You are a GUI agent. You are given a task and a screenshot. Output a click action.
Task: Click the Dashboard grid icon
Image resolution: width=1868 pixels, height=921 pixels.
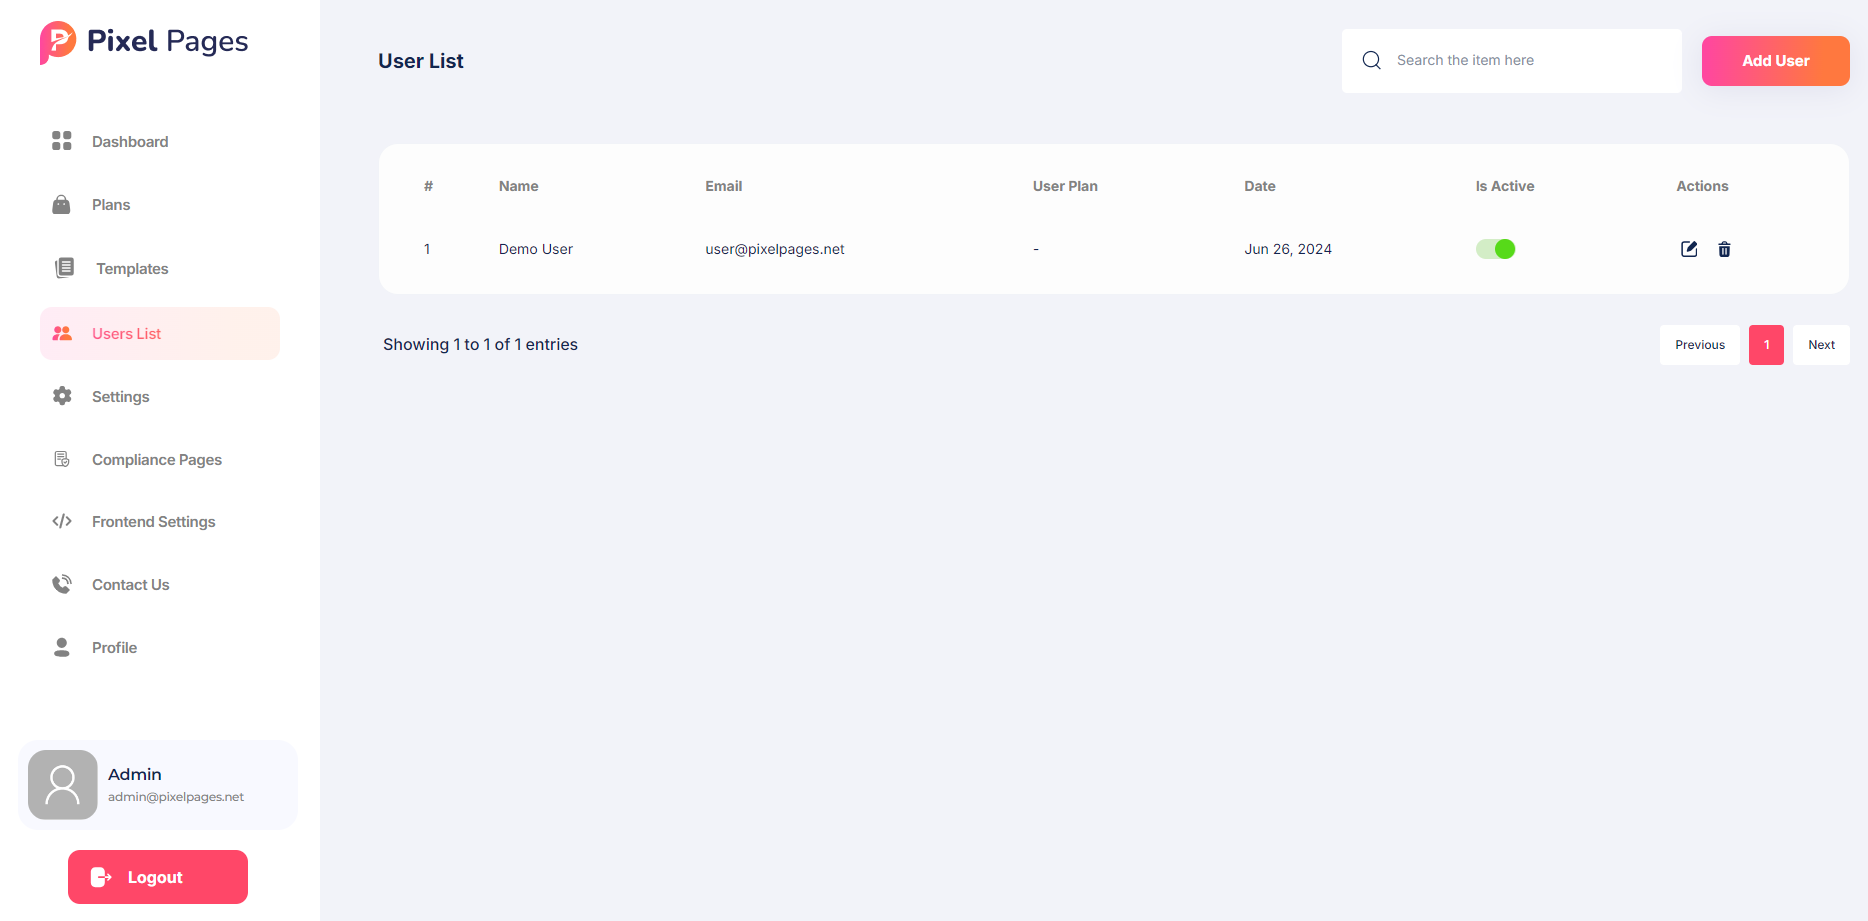pos(62,141)
